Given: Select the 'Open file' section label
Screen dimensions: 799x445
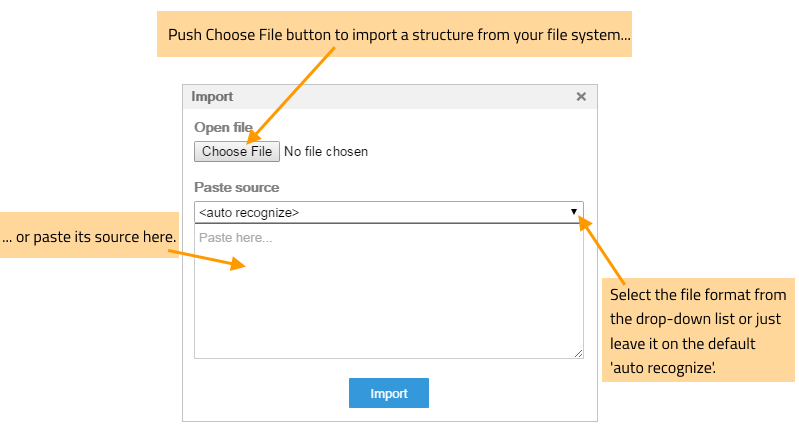Looking at the screenshot, I should tap(223, 127).
